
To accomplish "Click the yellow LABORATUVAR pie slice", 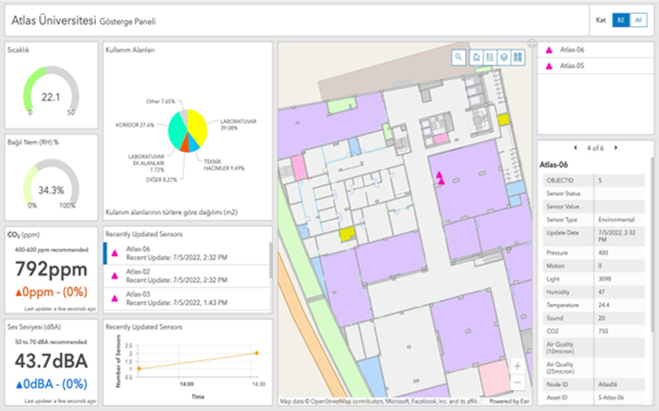I will click(197, 127).
